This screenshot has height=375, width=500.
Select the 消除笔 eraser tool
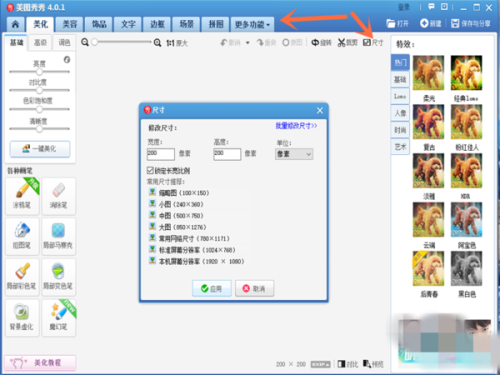pyautogui.click(x=59, y=196)
